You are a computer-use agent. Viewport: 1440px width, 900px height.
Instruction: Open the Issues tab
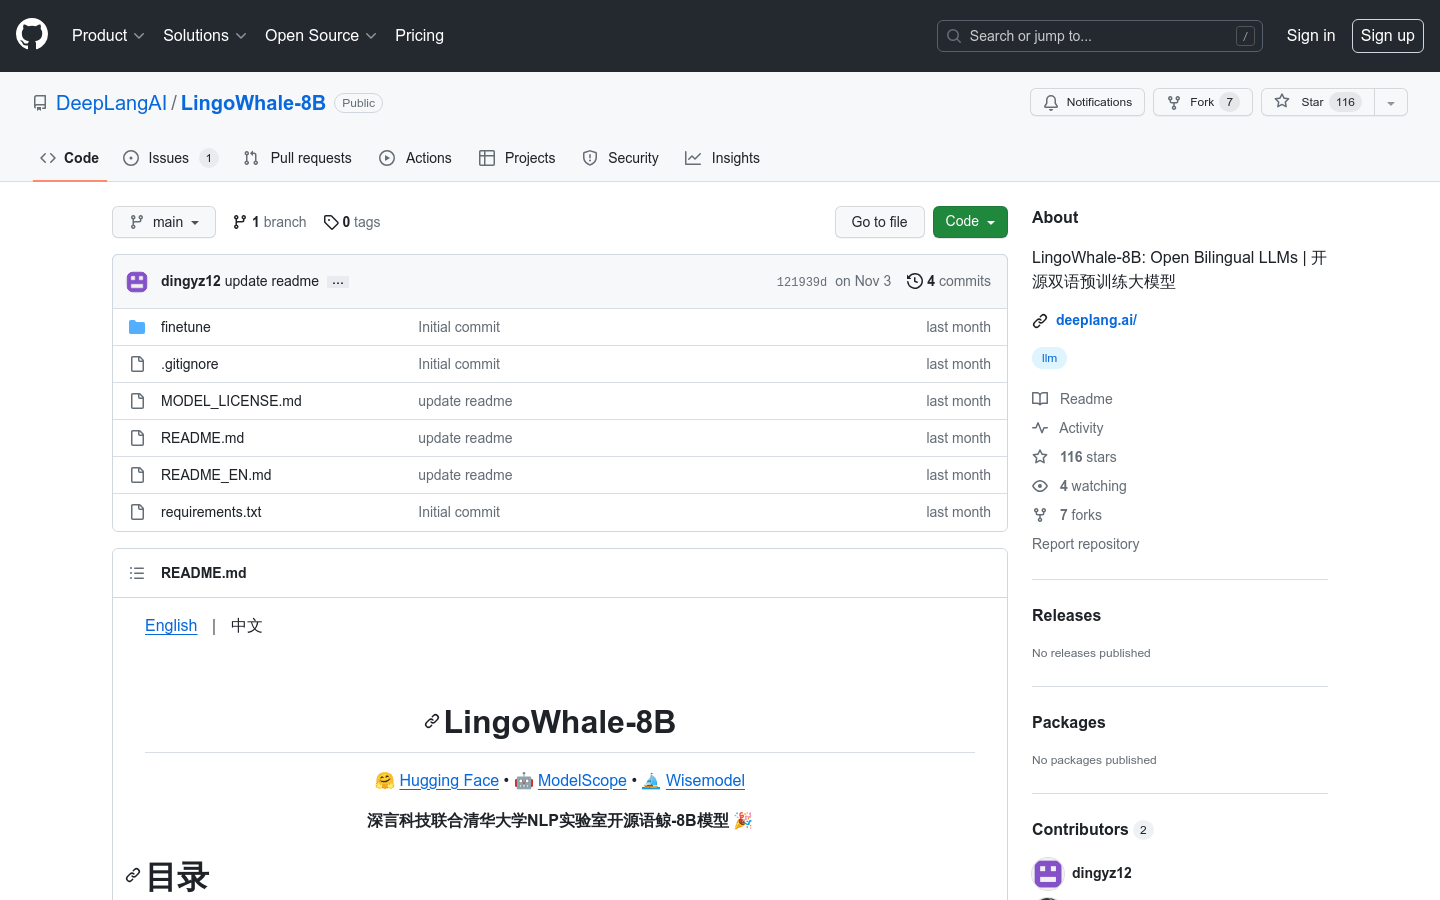170,158
